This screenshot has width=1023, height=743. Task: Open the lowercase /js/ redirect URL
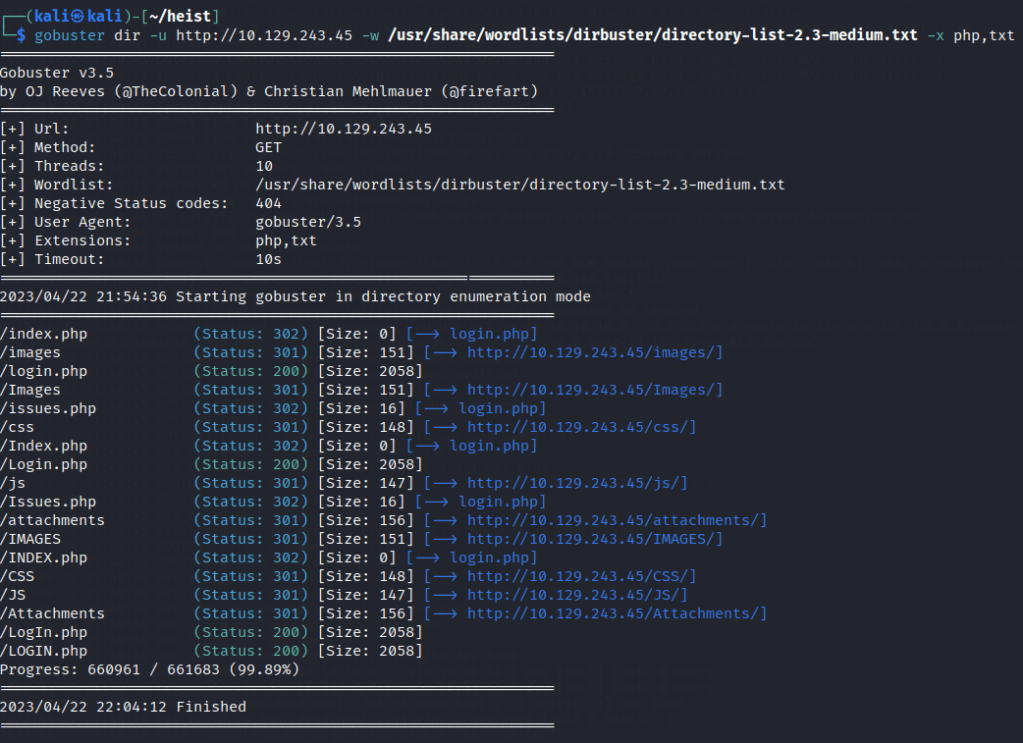(x=577, y=483)
